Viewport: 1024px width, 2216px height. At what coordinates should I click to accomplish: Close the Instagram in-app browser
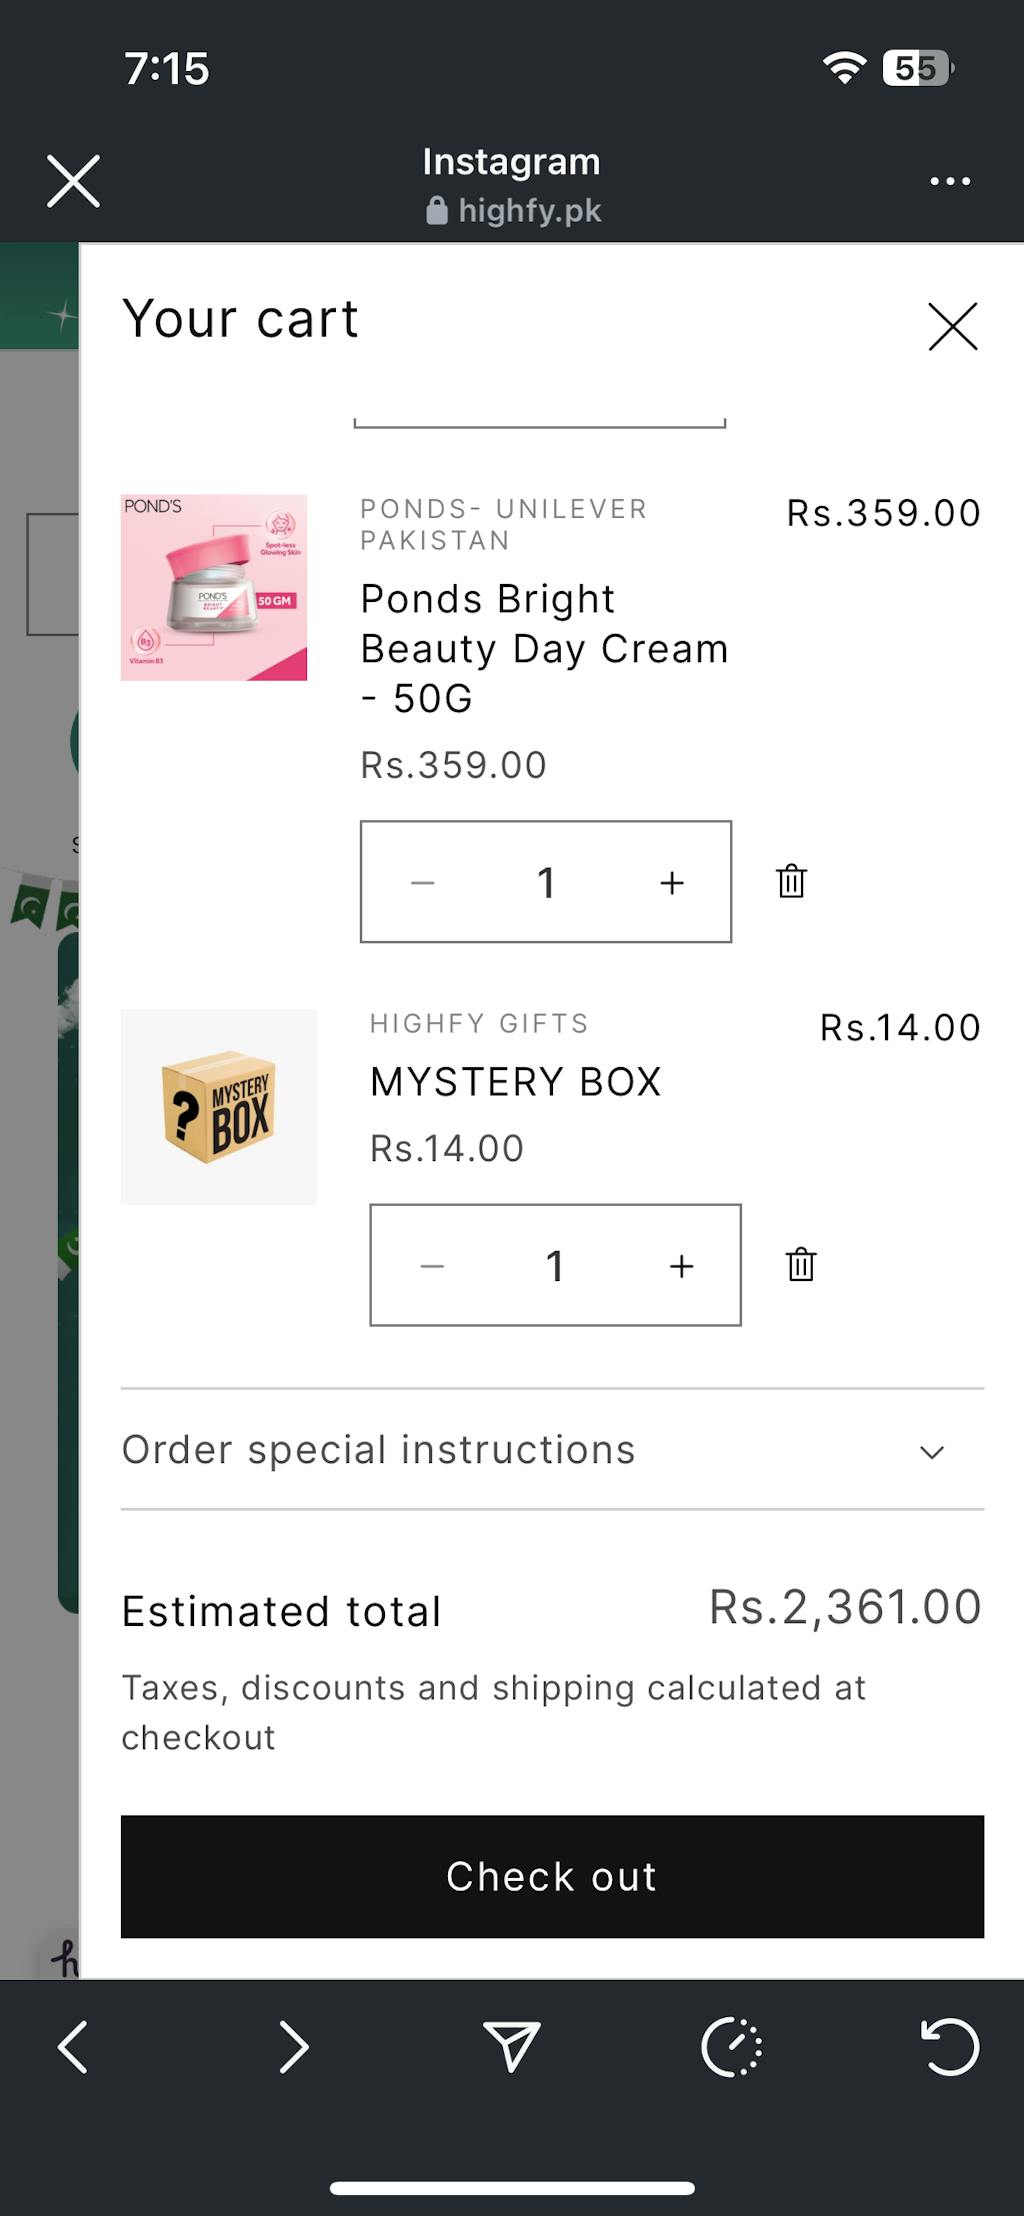click(73, 182)
